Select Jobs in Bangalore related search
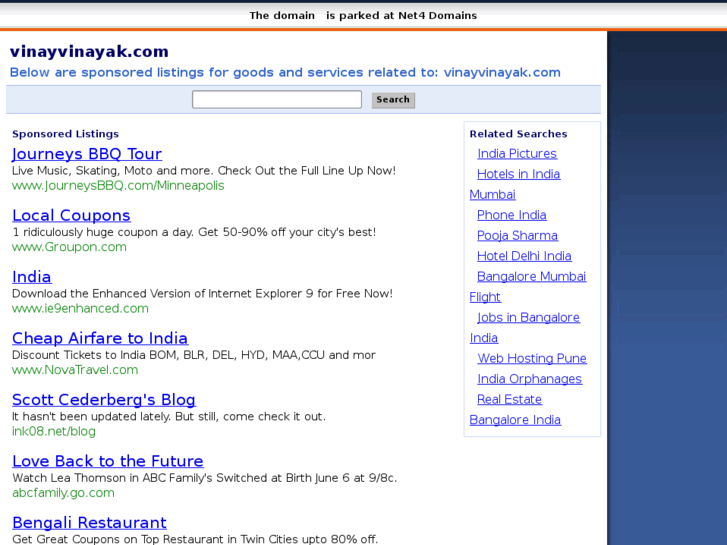 pyautogui.click(x=528, y=317)
